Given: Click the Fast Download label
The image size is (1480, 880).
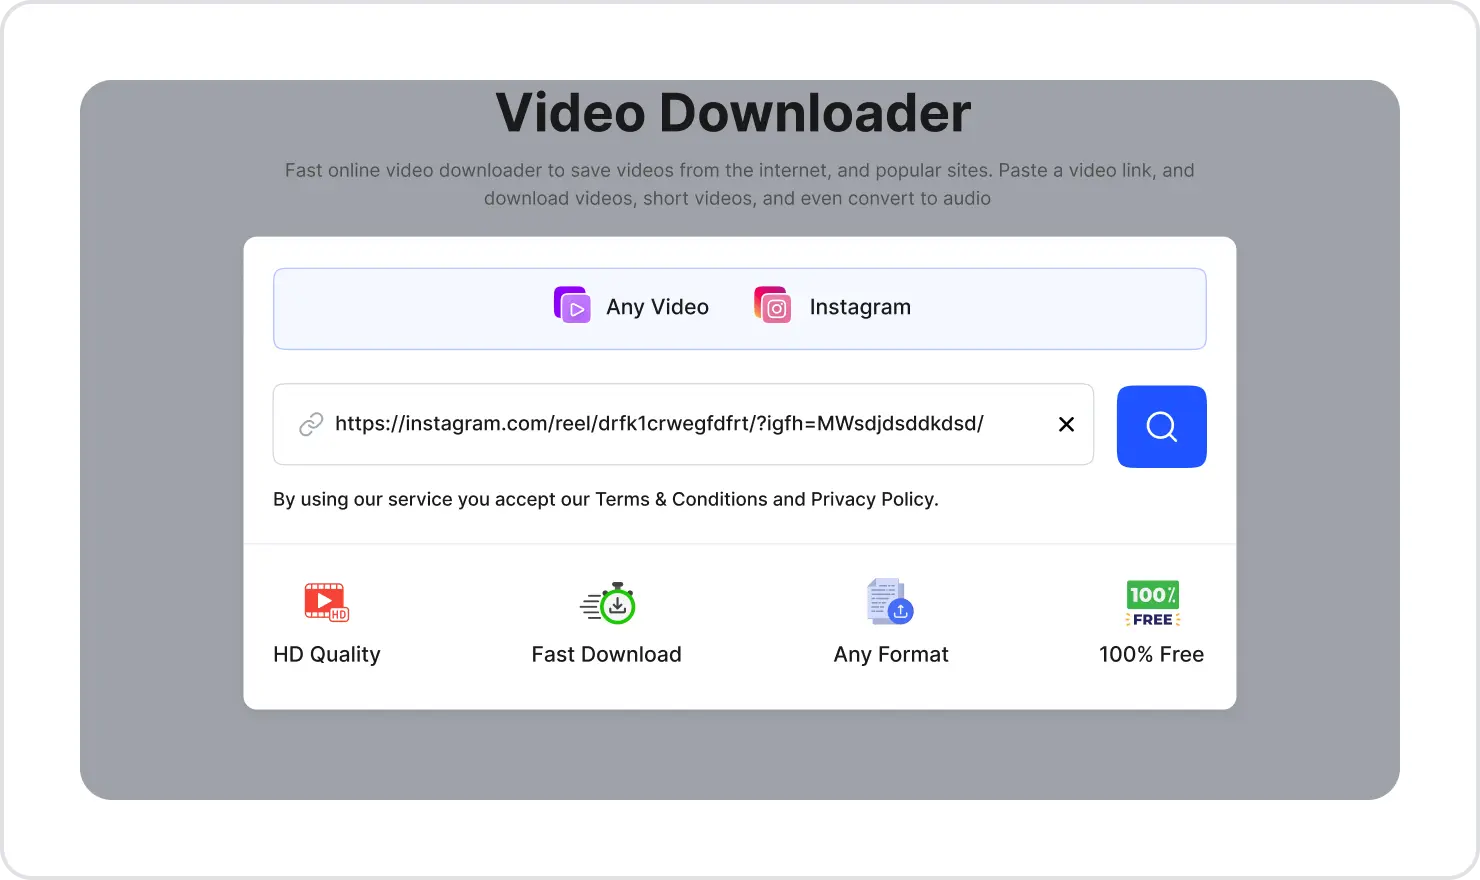Looking at the screenshot, I should pyautogui.click(x=606, y=654).
